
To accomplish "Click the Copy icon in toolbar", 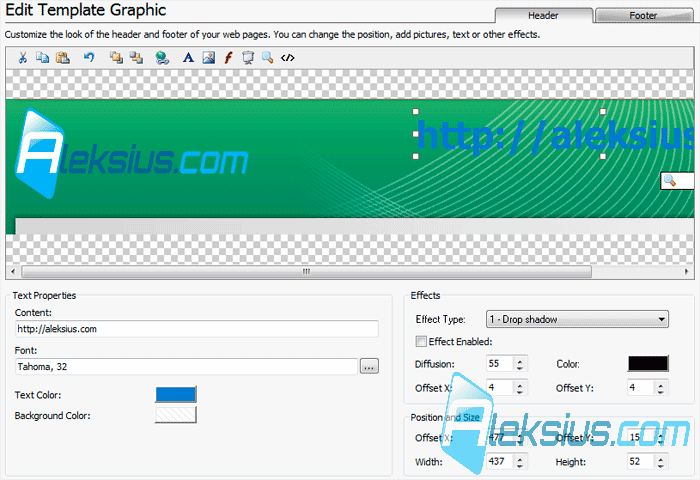I will (42, 58).
